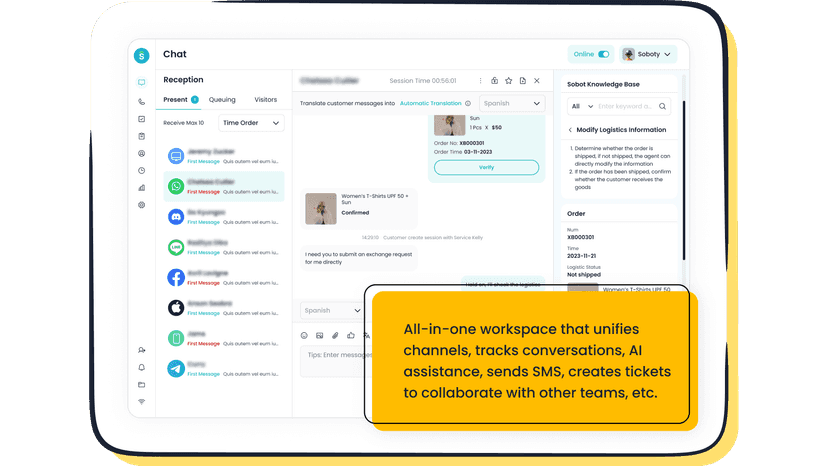The width and height of the screenshot is (828, 466).
Task: Click the more options dots in chat header
Action: tap(480, 81)
